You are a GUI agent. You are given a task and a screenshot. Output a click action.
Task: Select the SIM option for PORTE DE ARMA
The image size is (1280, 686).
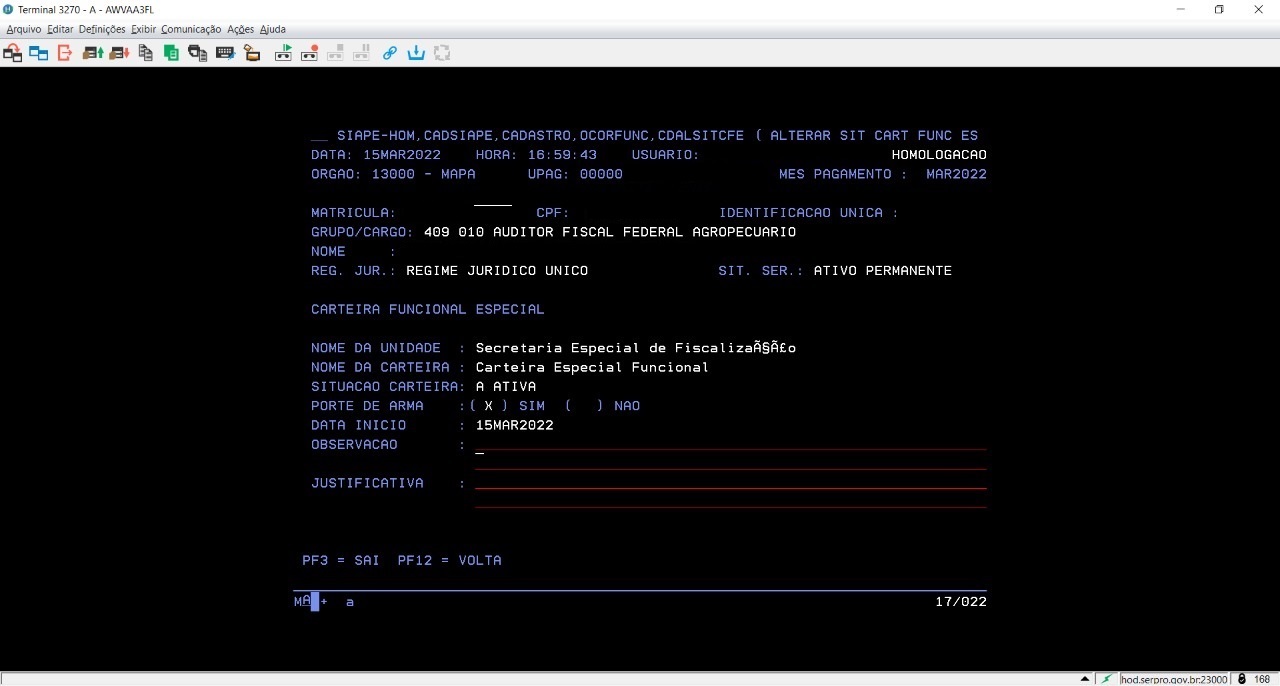[489, 406]
